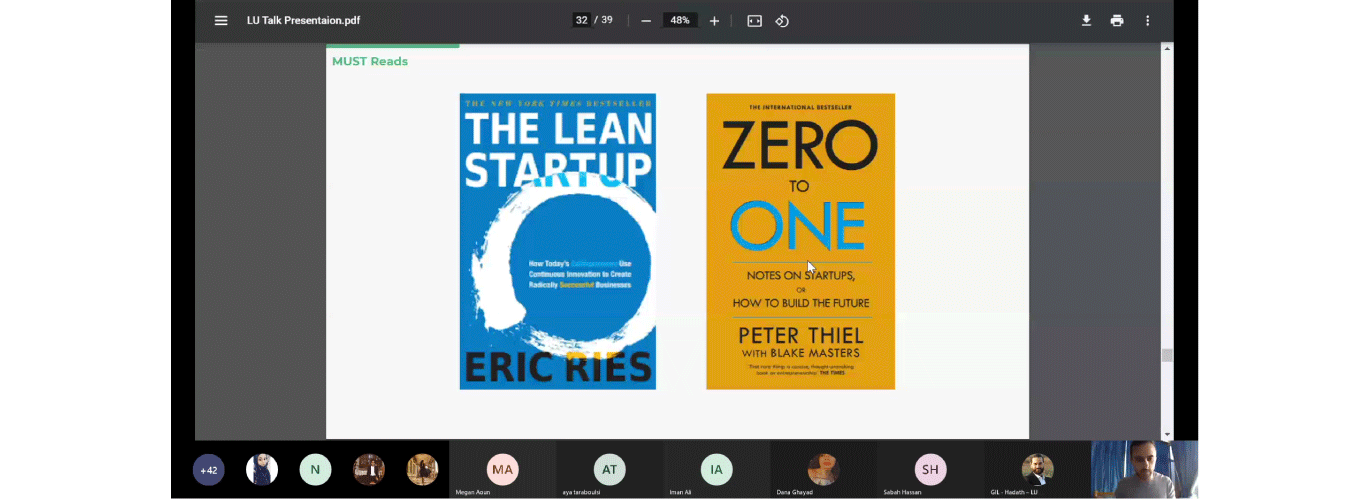Click the Lean Startup book cover
1366x500 pixels.
(x=557, y=241)
